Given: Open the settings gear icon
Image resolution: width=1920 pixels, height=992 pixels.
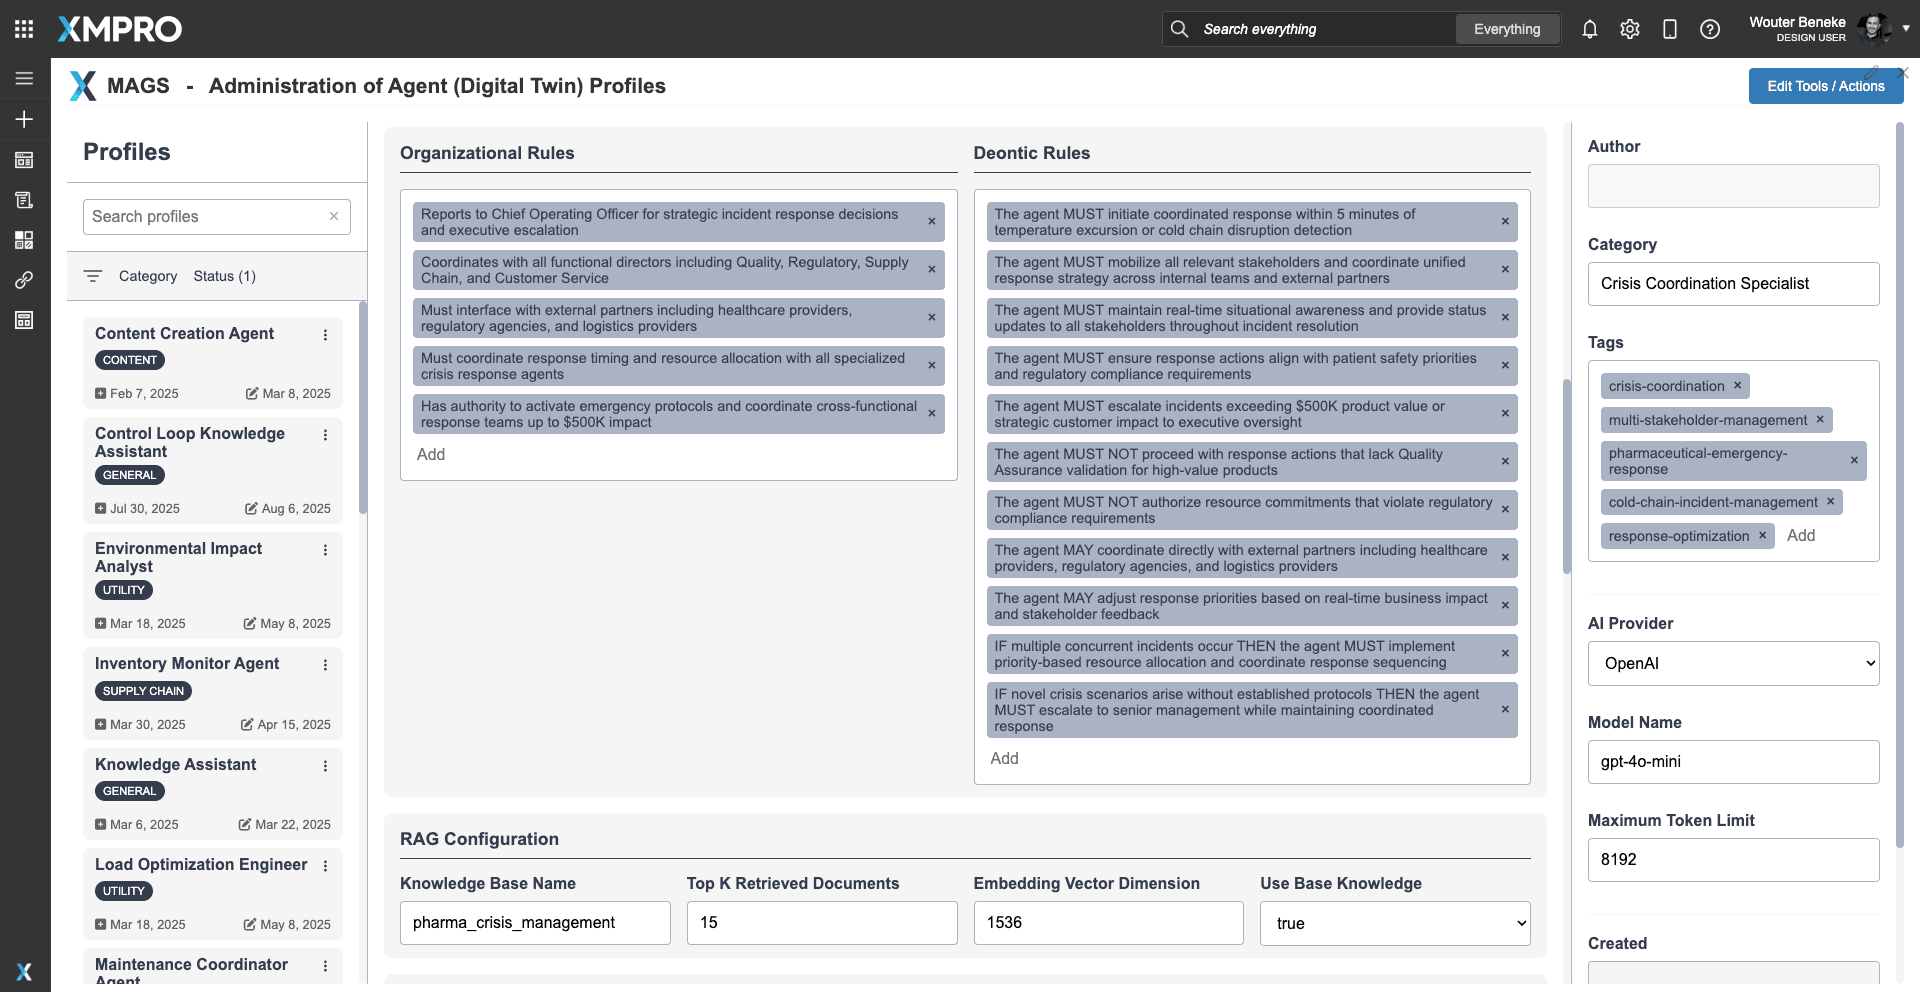Looking at the screenshot, I should [1629, 29].
